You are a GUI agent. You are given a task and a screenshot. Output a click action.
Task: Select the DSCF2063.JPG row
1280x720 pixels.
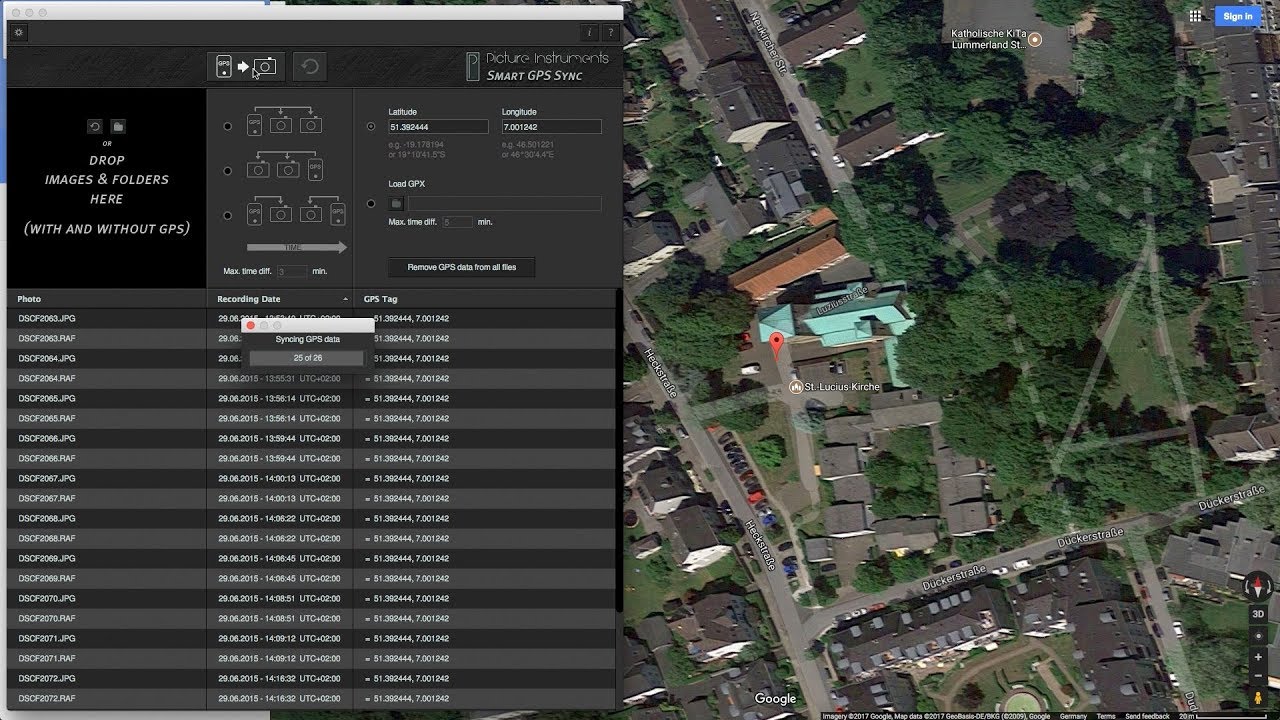click(312, 318)
